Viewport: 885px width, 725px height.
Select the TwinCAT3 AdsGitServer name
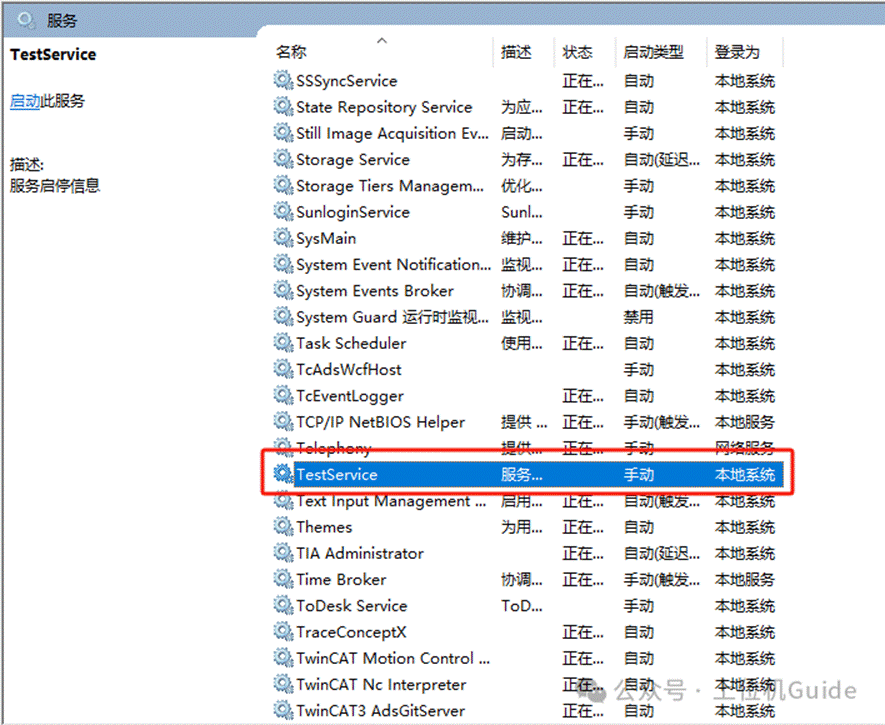tap(381, 710)
